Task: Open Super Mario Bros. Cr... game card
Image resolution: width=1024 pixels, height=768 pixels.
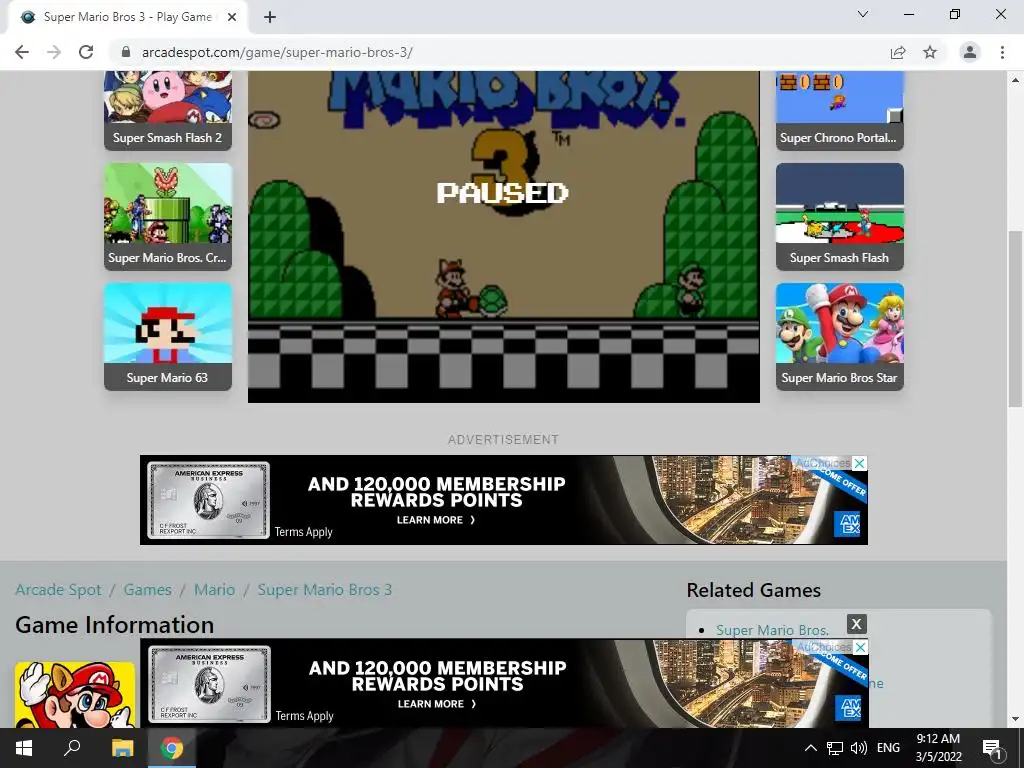Action: click(x=168, y=217)
